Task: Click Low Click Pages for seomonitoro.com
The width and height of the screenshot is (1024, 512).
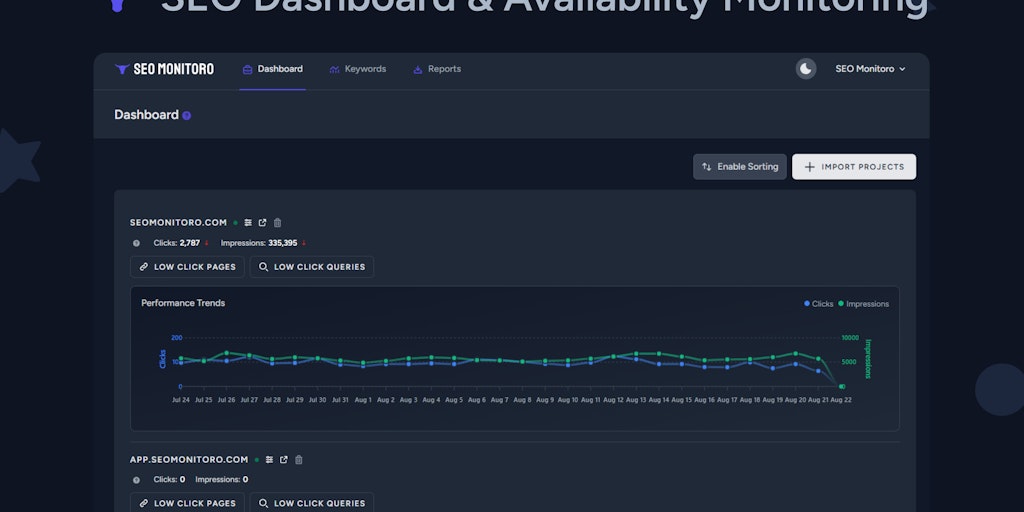Action: [187, 266]
